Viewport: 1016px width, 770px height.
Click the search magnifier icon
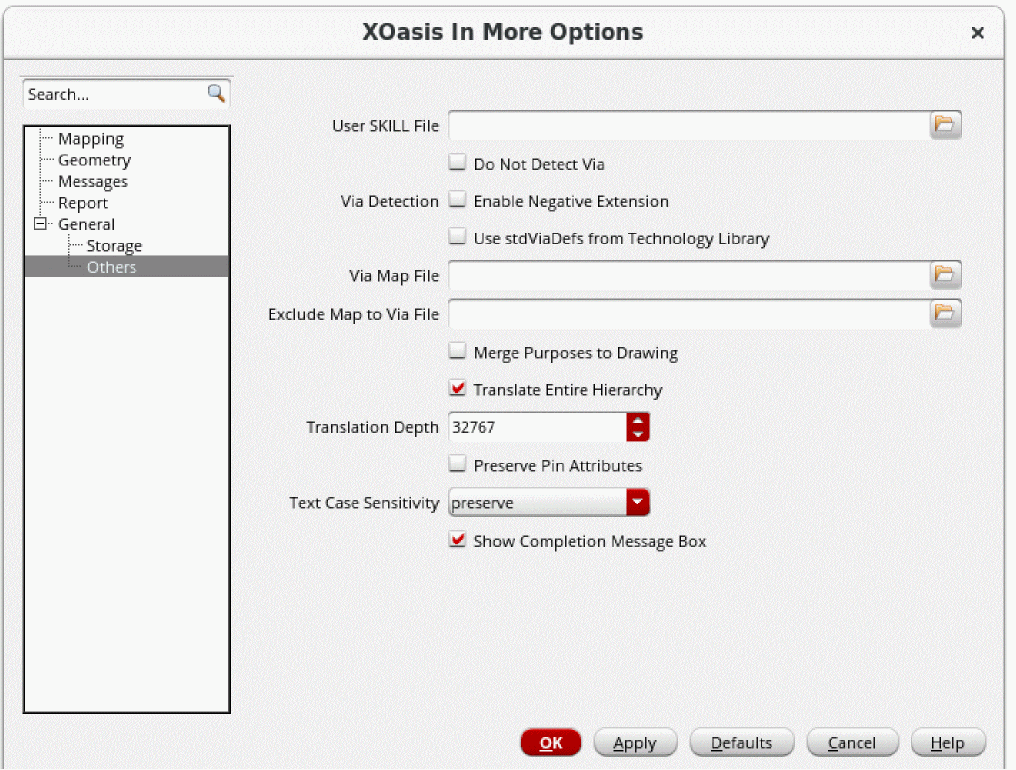[216, 93]
